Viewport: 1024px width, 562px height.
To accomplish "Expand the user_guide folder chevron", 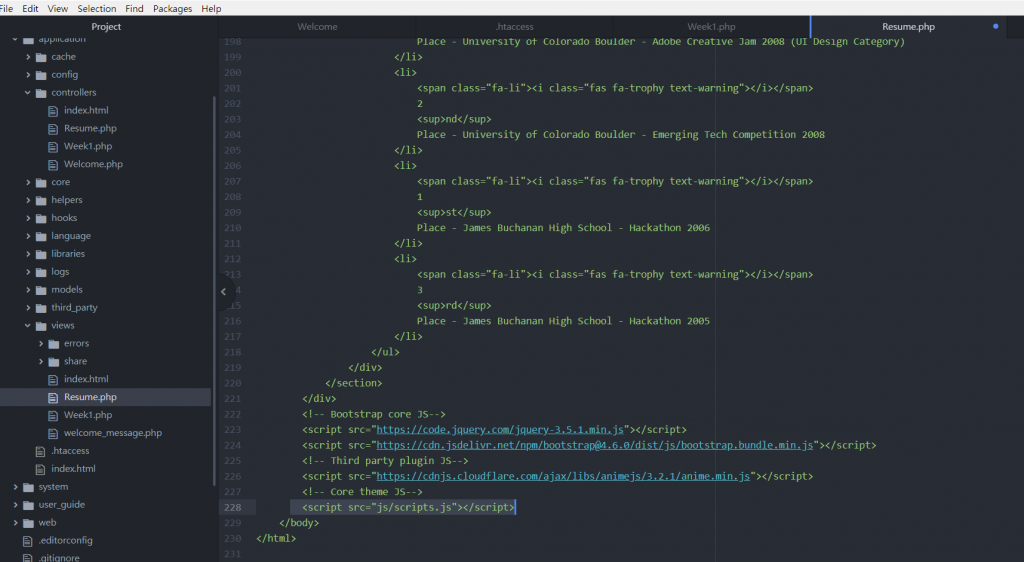I will (16, 505).
